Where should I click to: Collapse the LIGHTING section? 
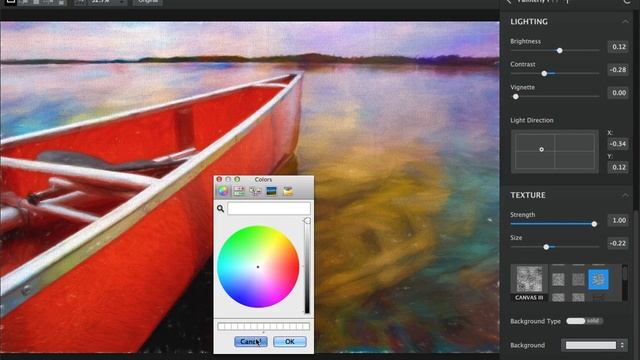coord(625,22)
